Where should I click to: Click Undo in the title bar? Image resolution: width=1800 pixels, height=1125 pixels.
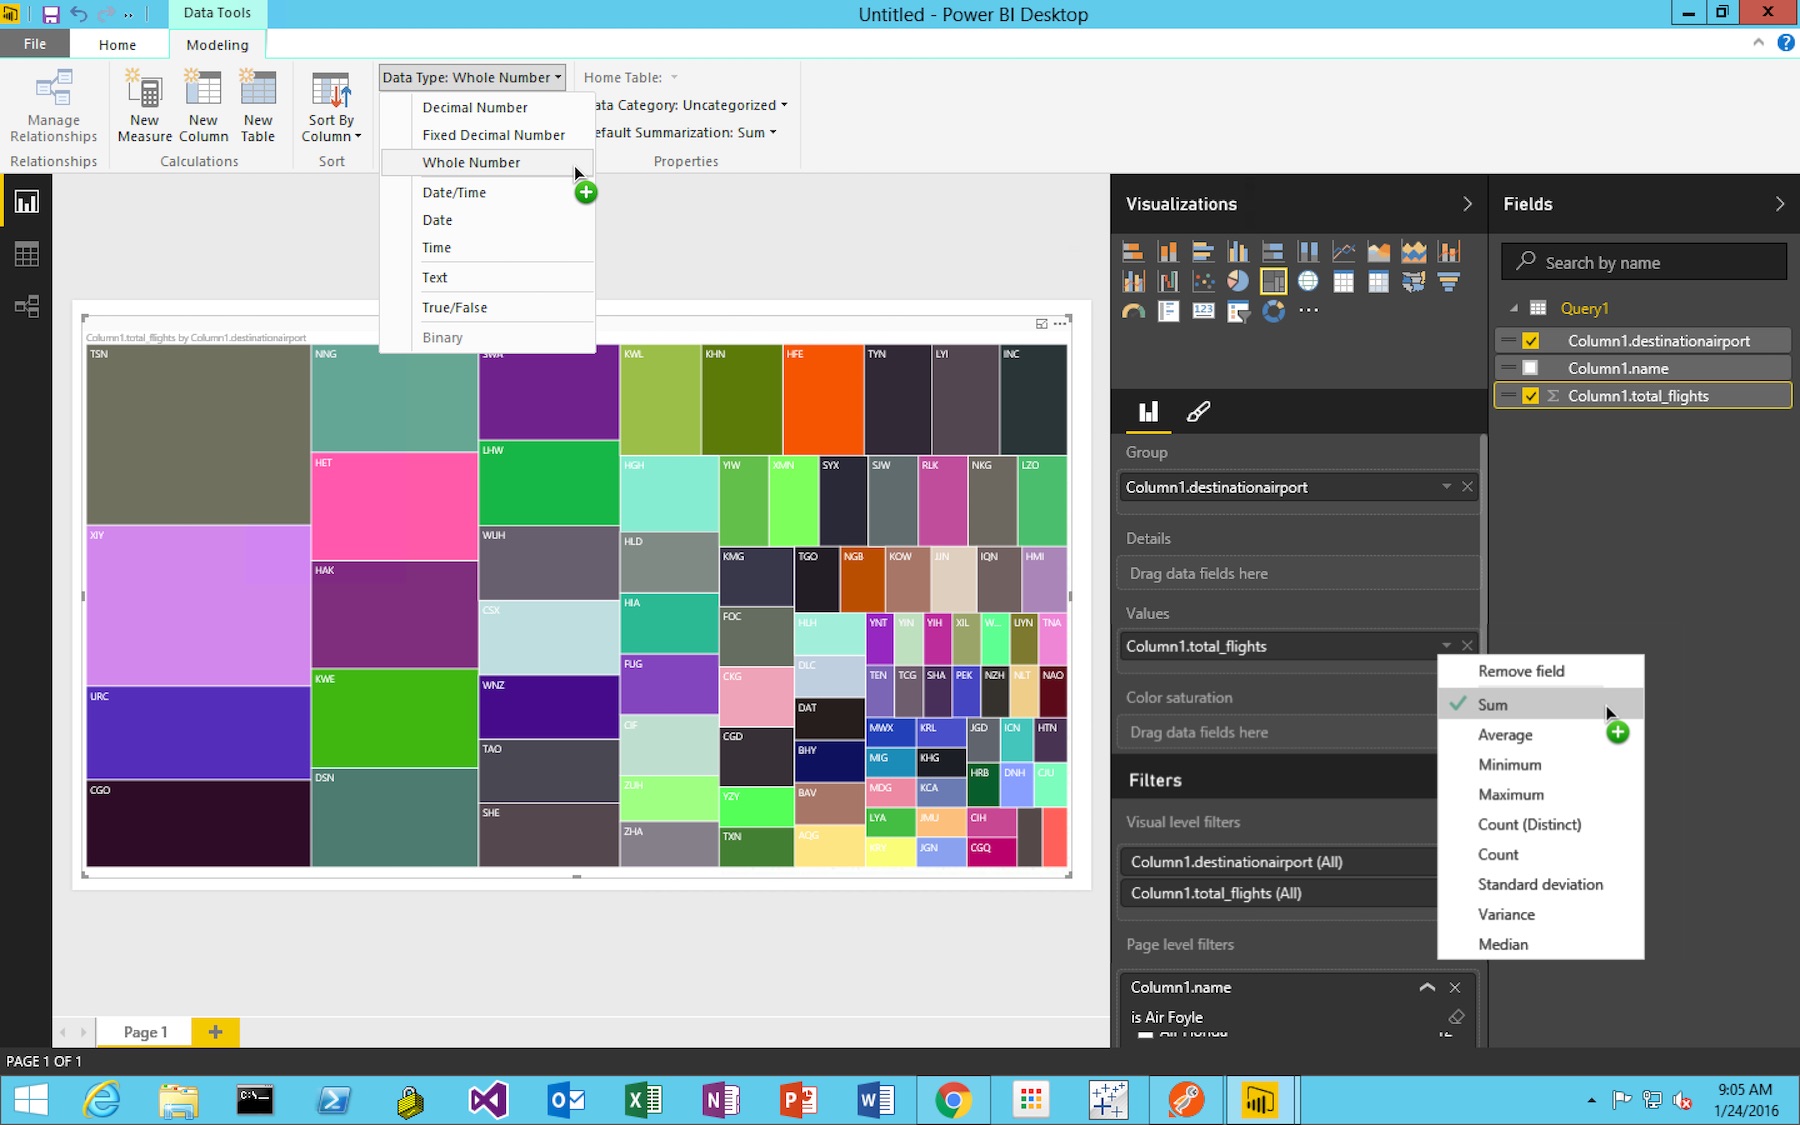pyautogui.click(x=79, y=14)
